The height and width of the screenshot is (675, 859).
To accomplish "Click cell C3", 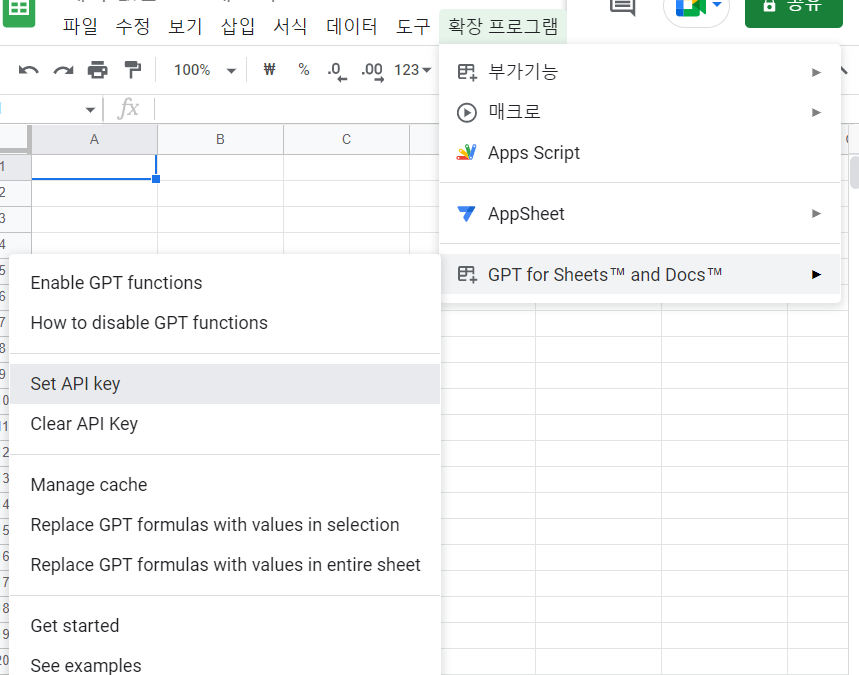I will tap(346, 219).
